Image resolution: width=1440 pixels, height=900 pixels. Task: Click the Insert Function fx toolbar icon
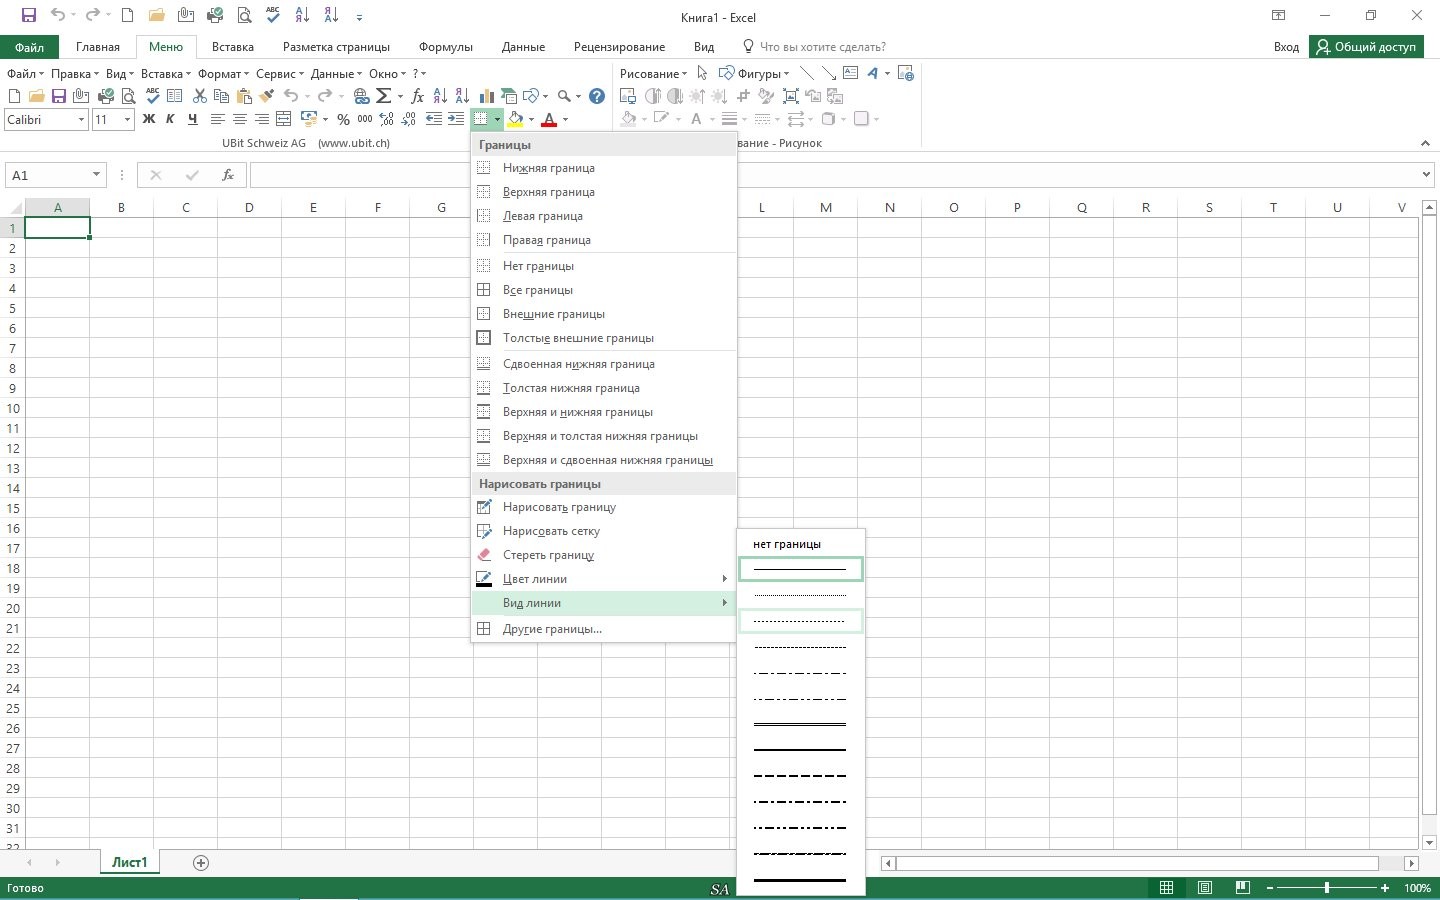click(417, 96)
